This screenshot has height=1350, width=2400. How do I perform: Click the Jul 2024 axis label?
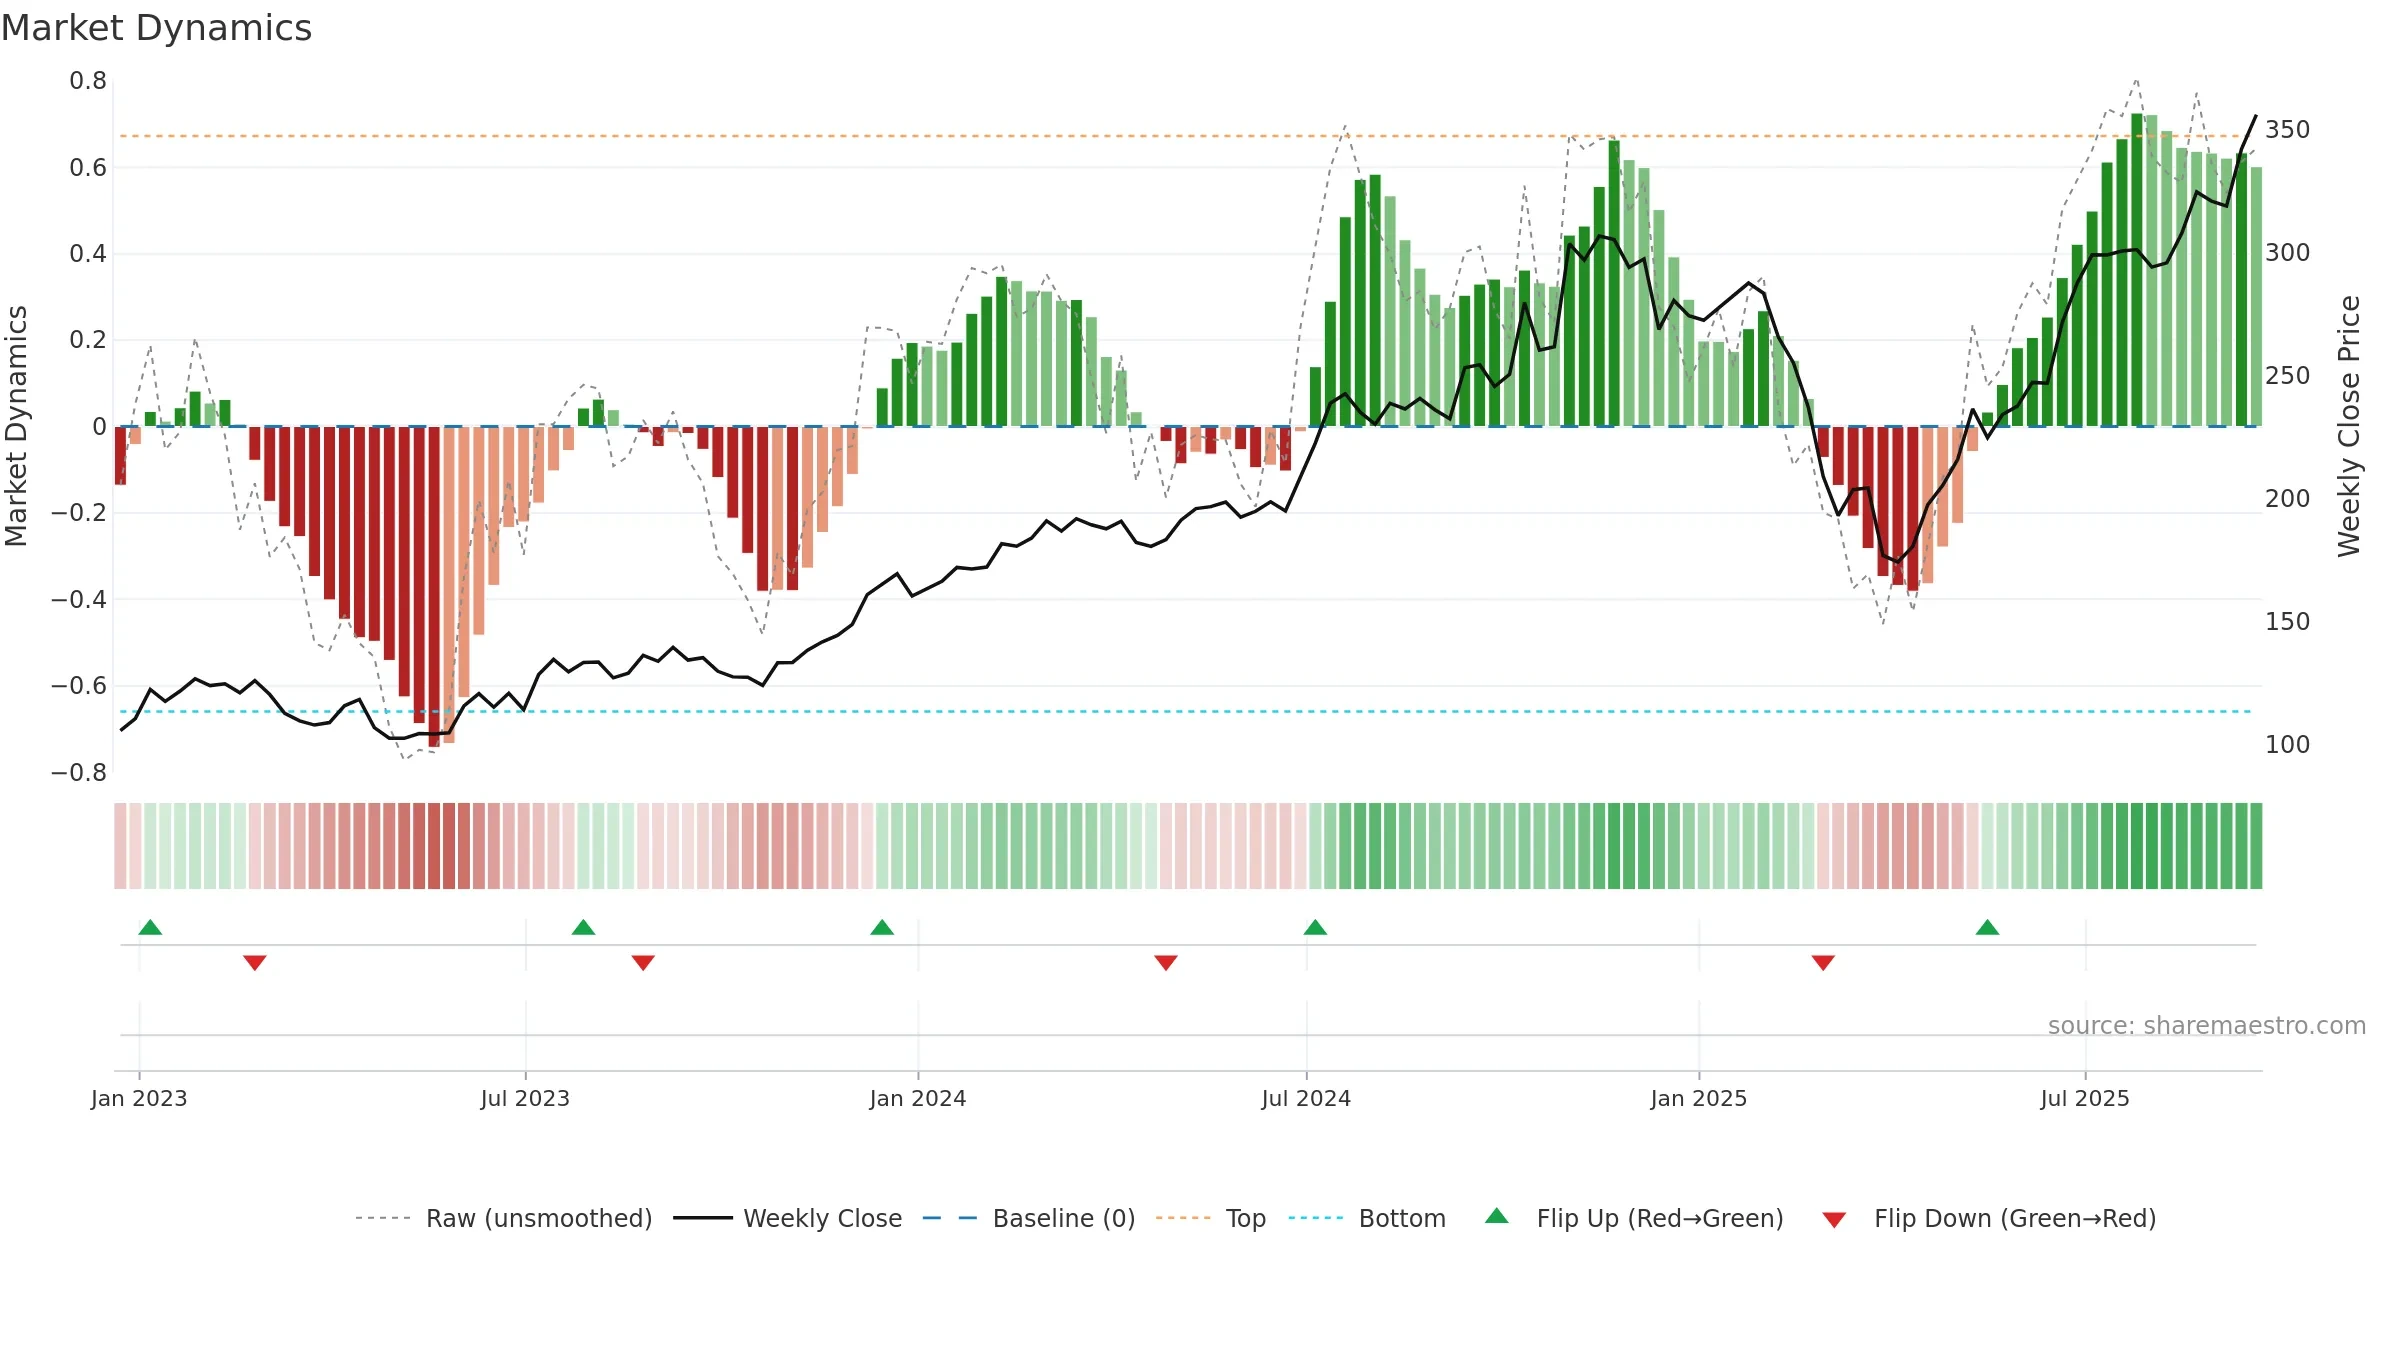point(1306,1098)
